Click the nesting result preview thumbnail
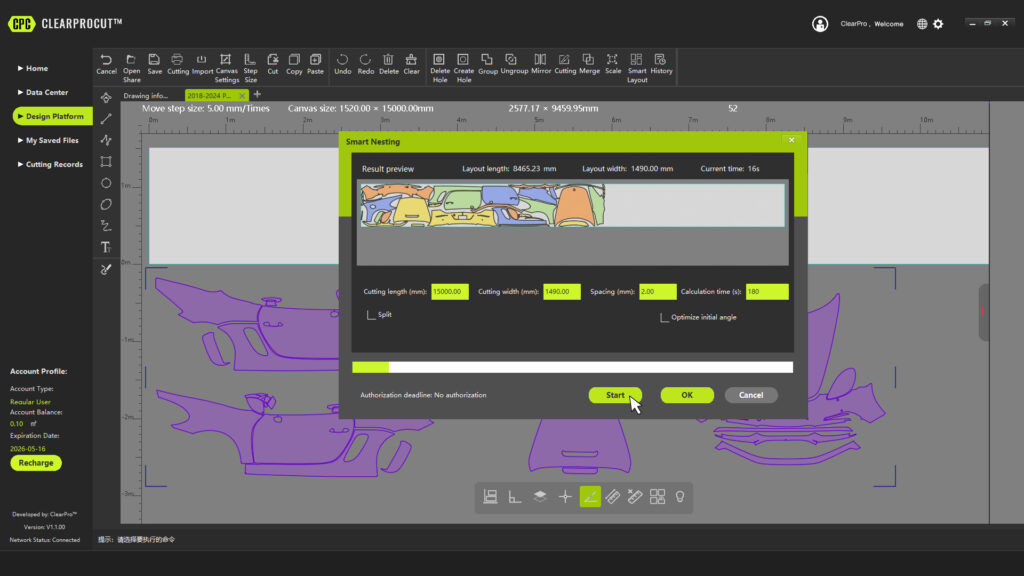1024x576 pixels. [x=573, y=206]
